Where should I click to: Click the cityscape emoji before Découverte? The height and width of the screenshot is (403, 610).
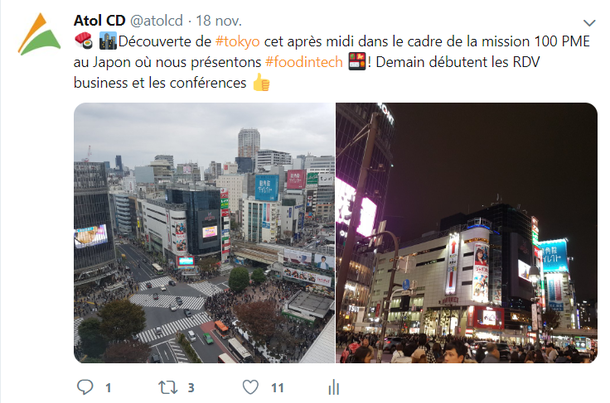[x=108, y=41]
